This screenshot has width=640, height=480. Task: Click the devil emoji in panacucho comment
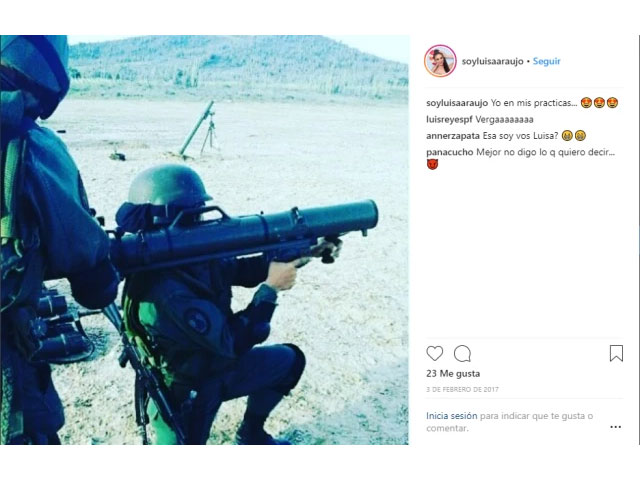[x=432, y=164]
